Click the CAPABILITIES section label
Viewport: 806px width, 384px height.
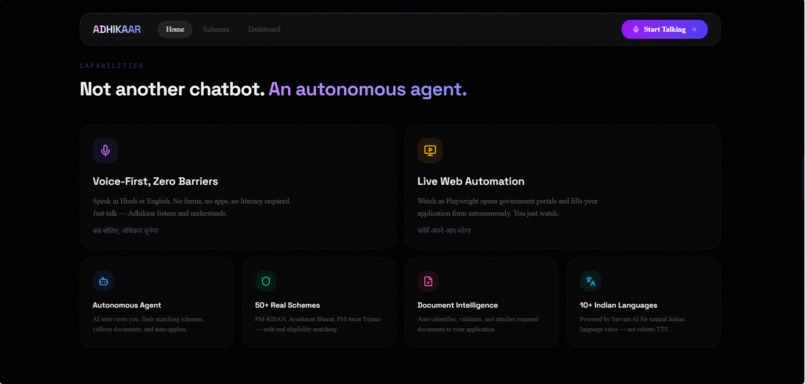coord(112,66)
